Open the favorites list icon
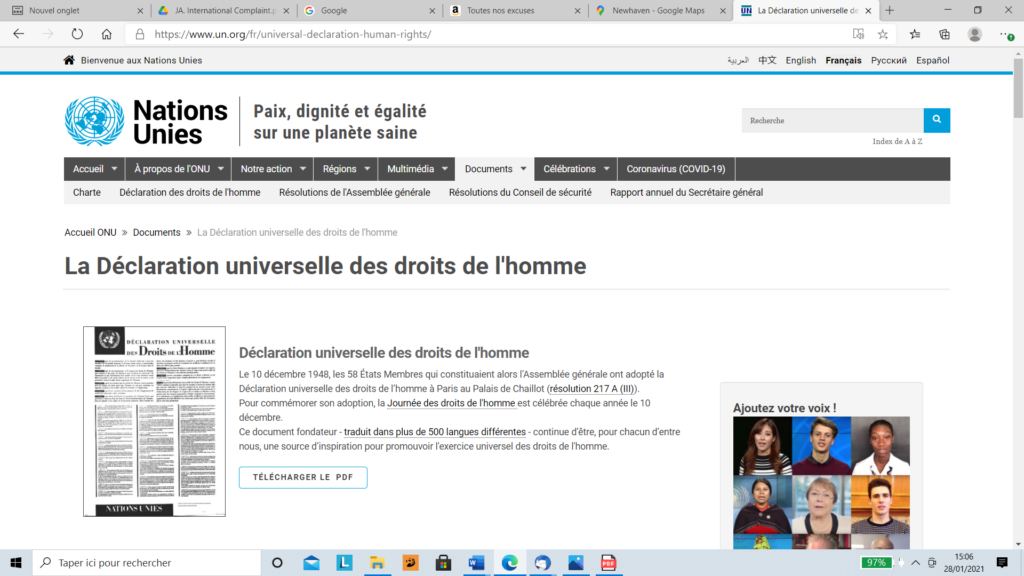 [915, 34]
